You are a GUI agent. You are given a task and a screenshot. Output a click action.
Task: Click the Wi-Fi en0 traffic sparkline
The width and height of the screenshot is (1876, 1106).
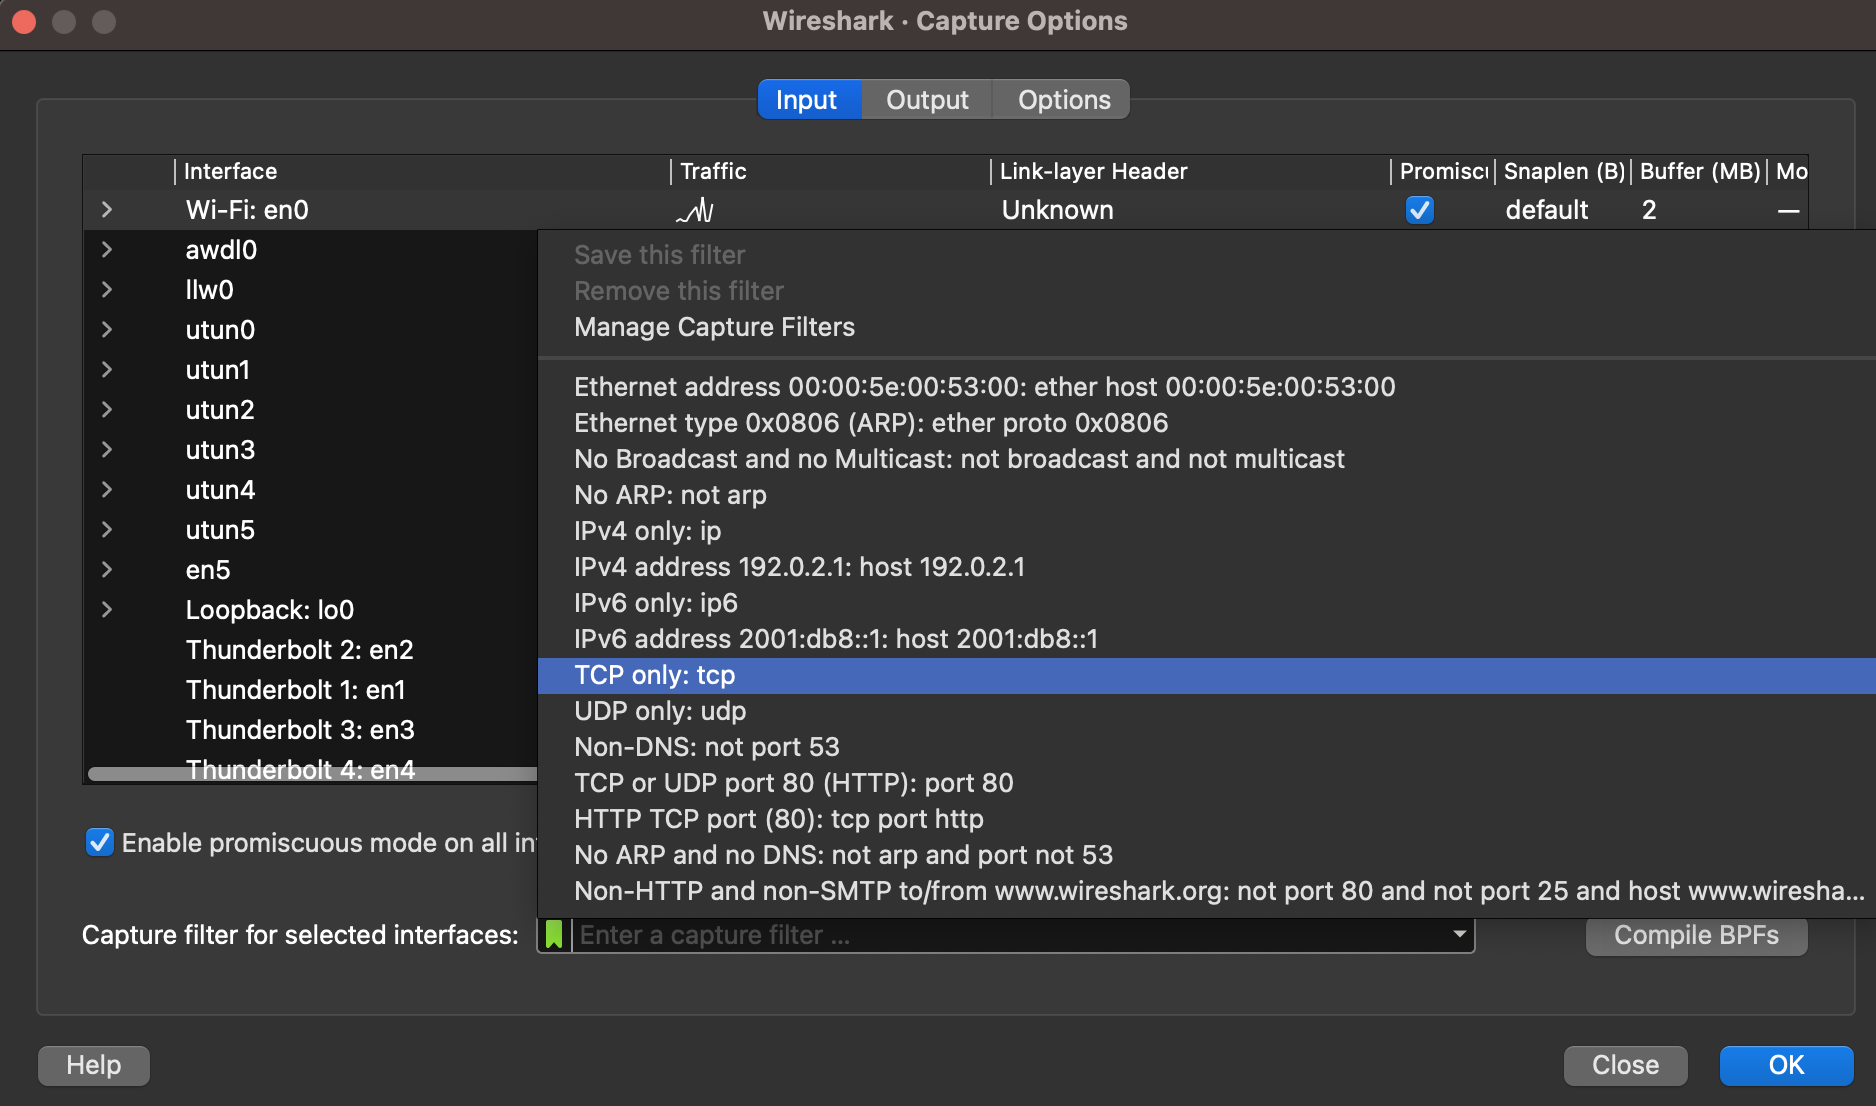tap(695, 210)
